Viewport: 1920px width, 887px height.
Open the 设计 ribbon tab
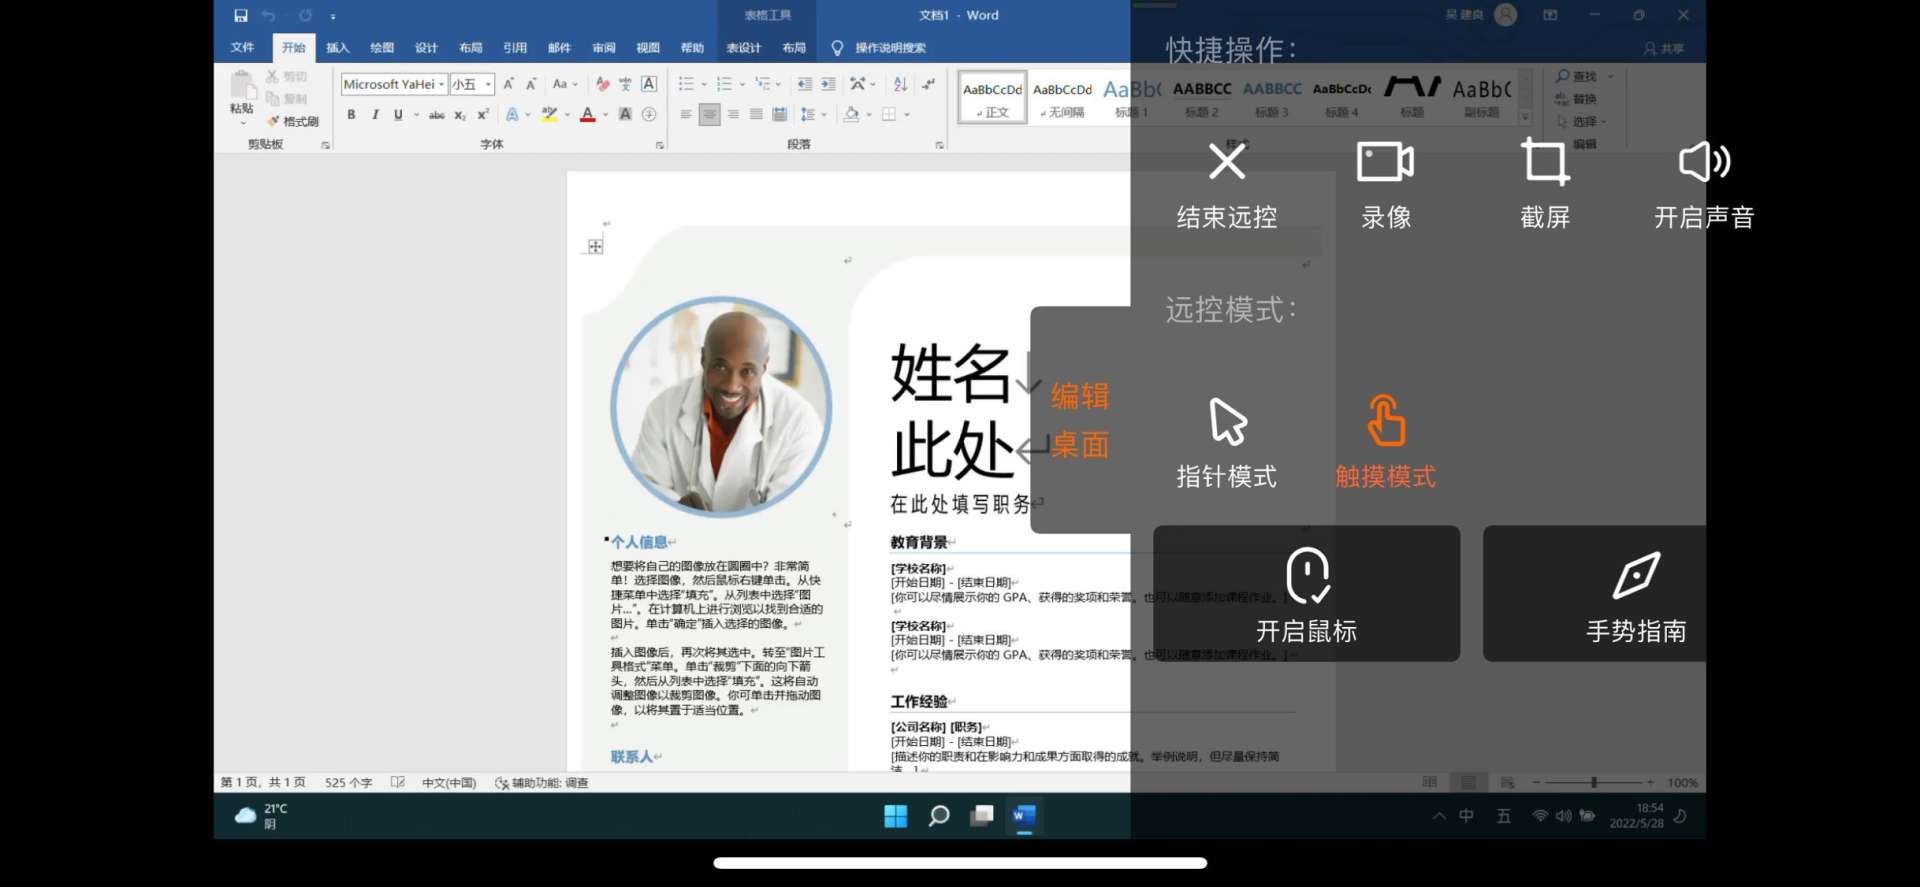[426, 48]
